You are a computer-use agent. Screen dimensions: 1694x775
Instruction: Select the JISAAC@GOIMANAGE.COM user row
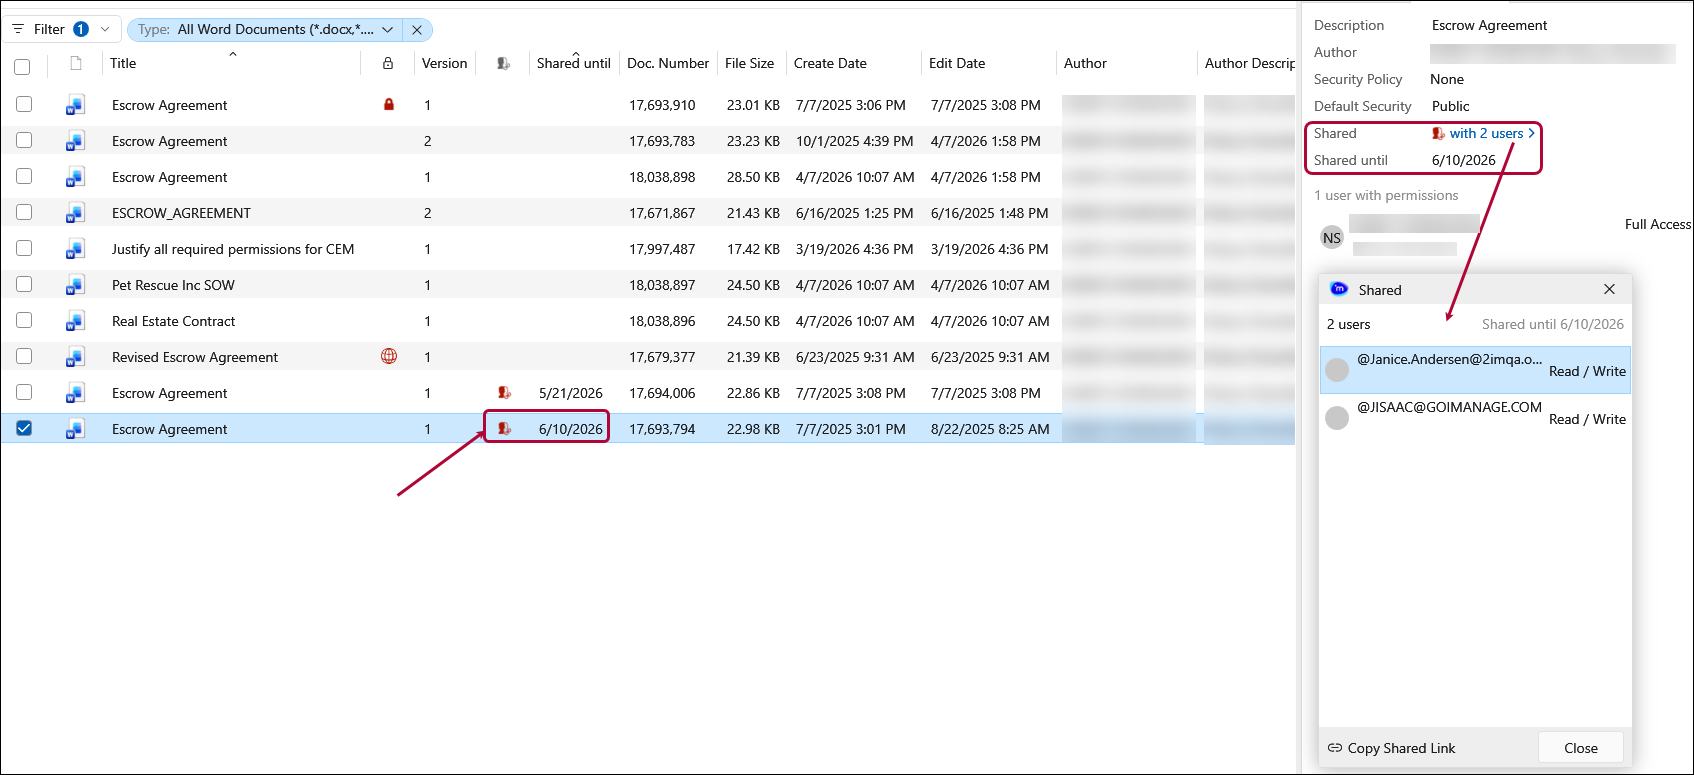(1475, 418)
